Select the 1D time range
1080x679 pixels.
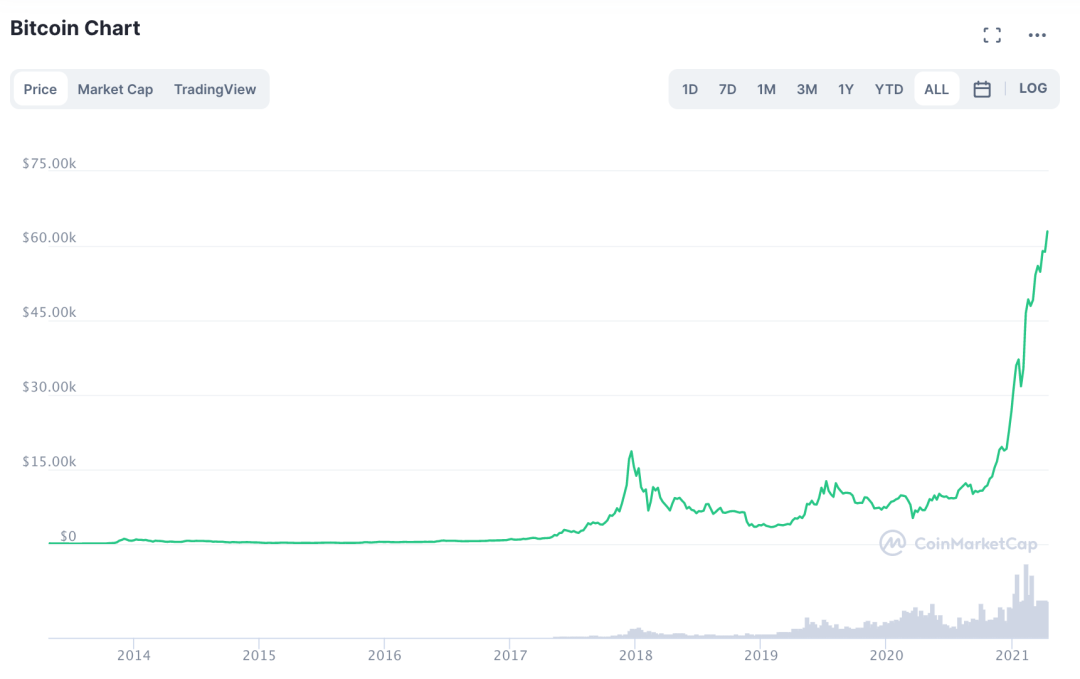(x=690, y=89)
